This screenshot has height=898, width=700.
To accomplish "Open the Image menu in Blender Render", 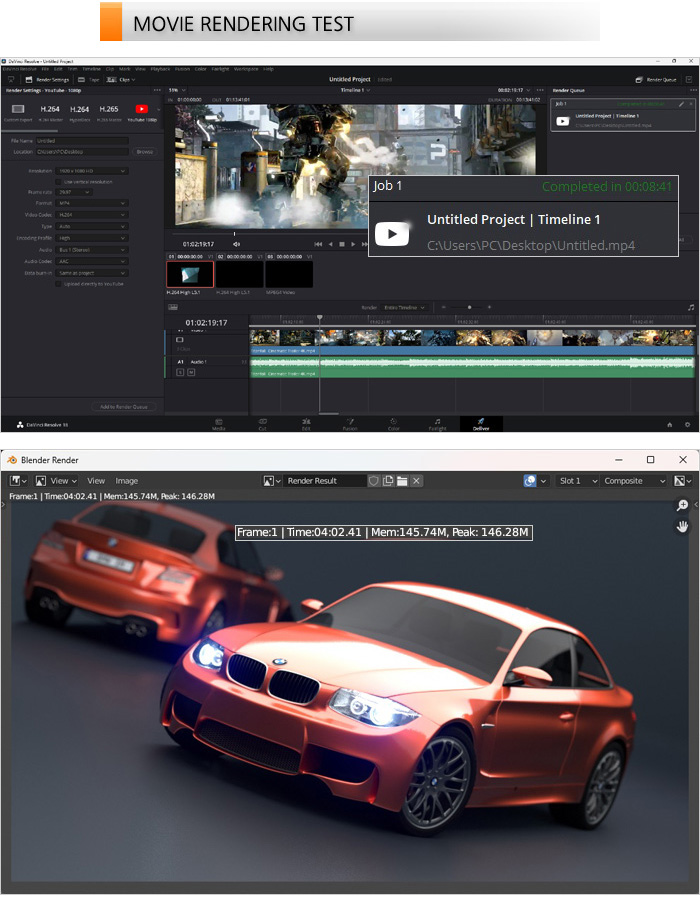I will pos(127,481).
